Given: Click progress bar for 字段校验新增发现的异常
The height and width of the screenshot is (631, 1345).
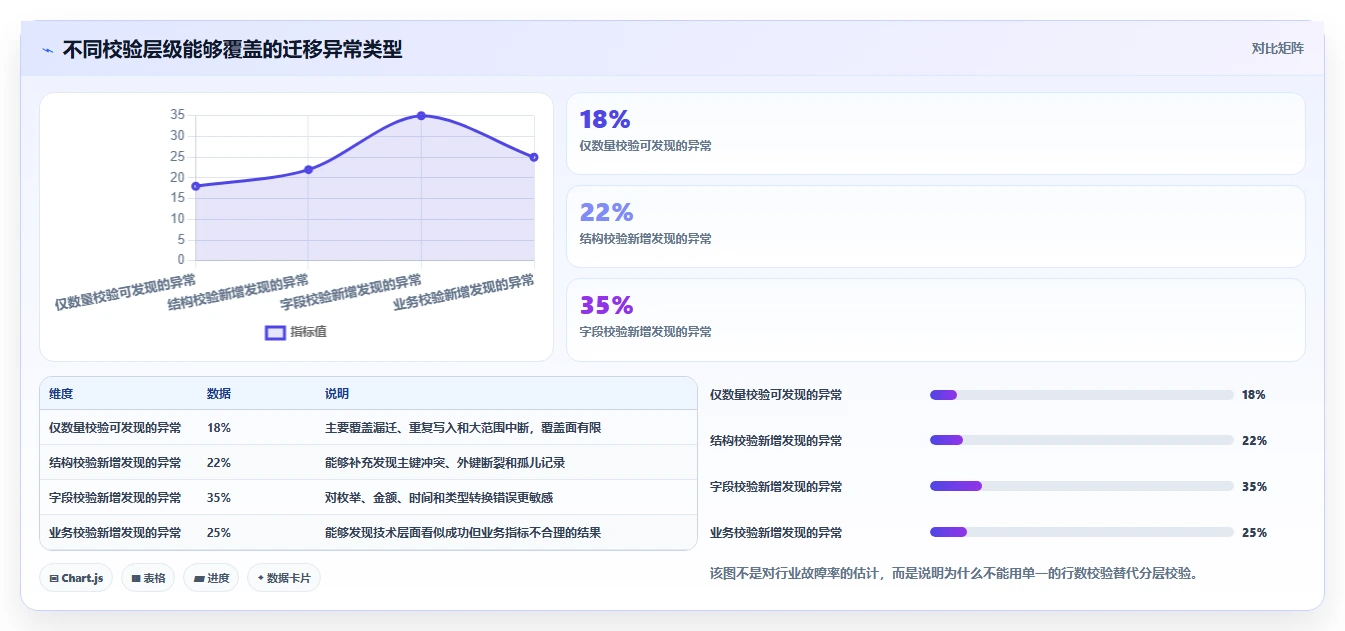Looking at the screenshot, I should point(1081,486).
